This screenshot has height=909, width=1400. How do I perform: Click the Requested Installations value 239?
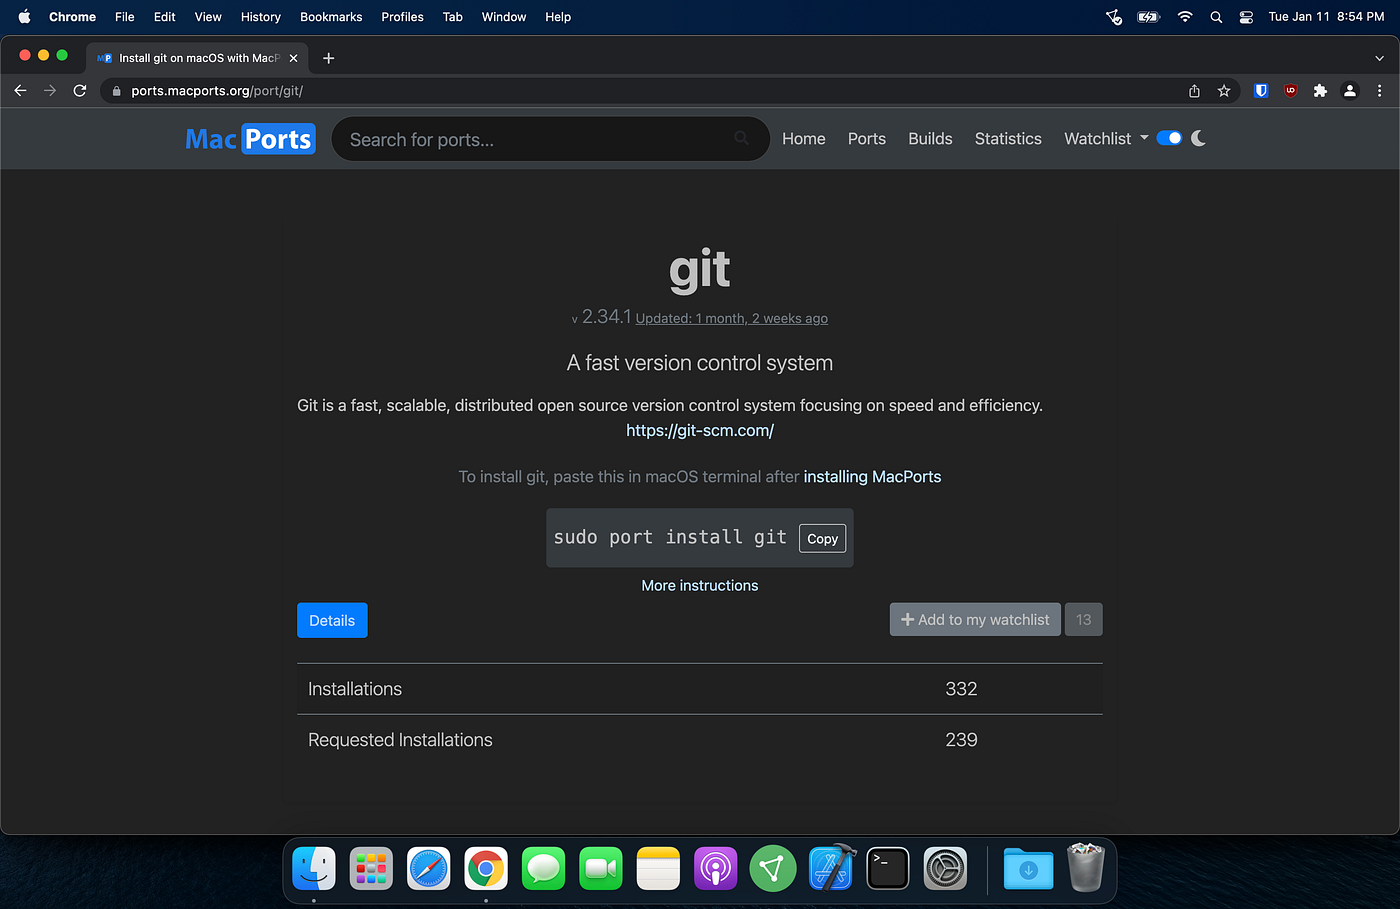(x=961, y=740)
